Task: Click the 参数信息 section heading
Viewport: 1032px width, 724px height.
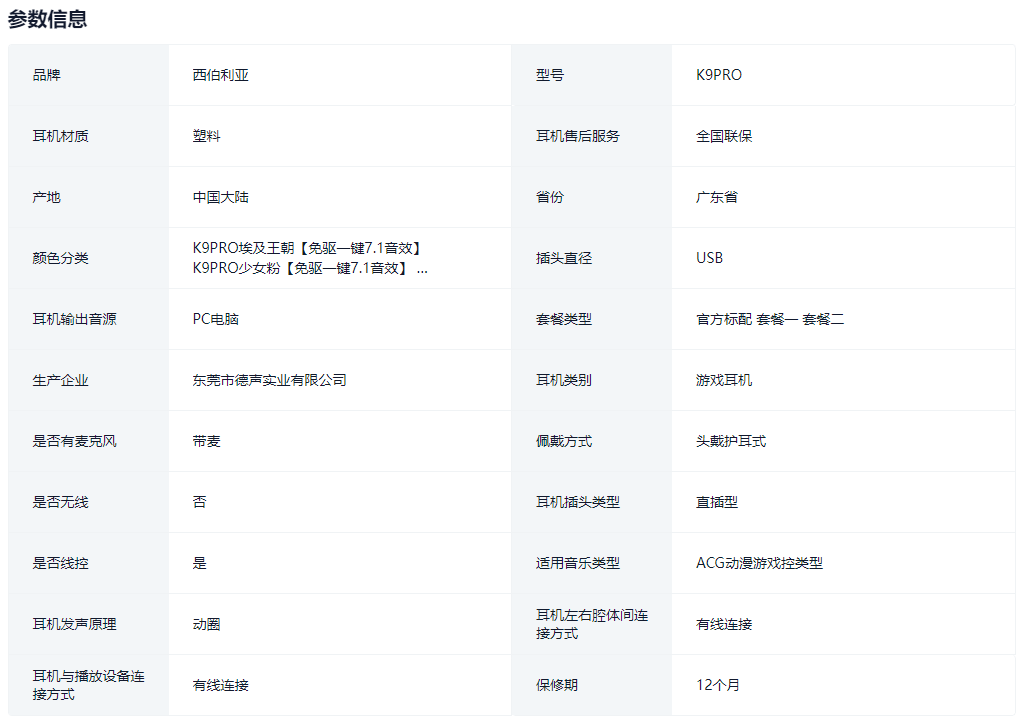Action: [47, 19]
